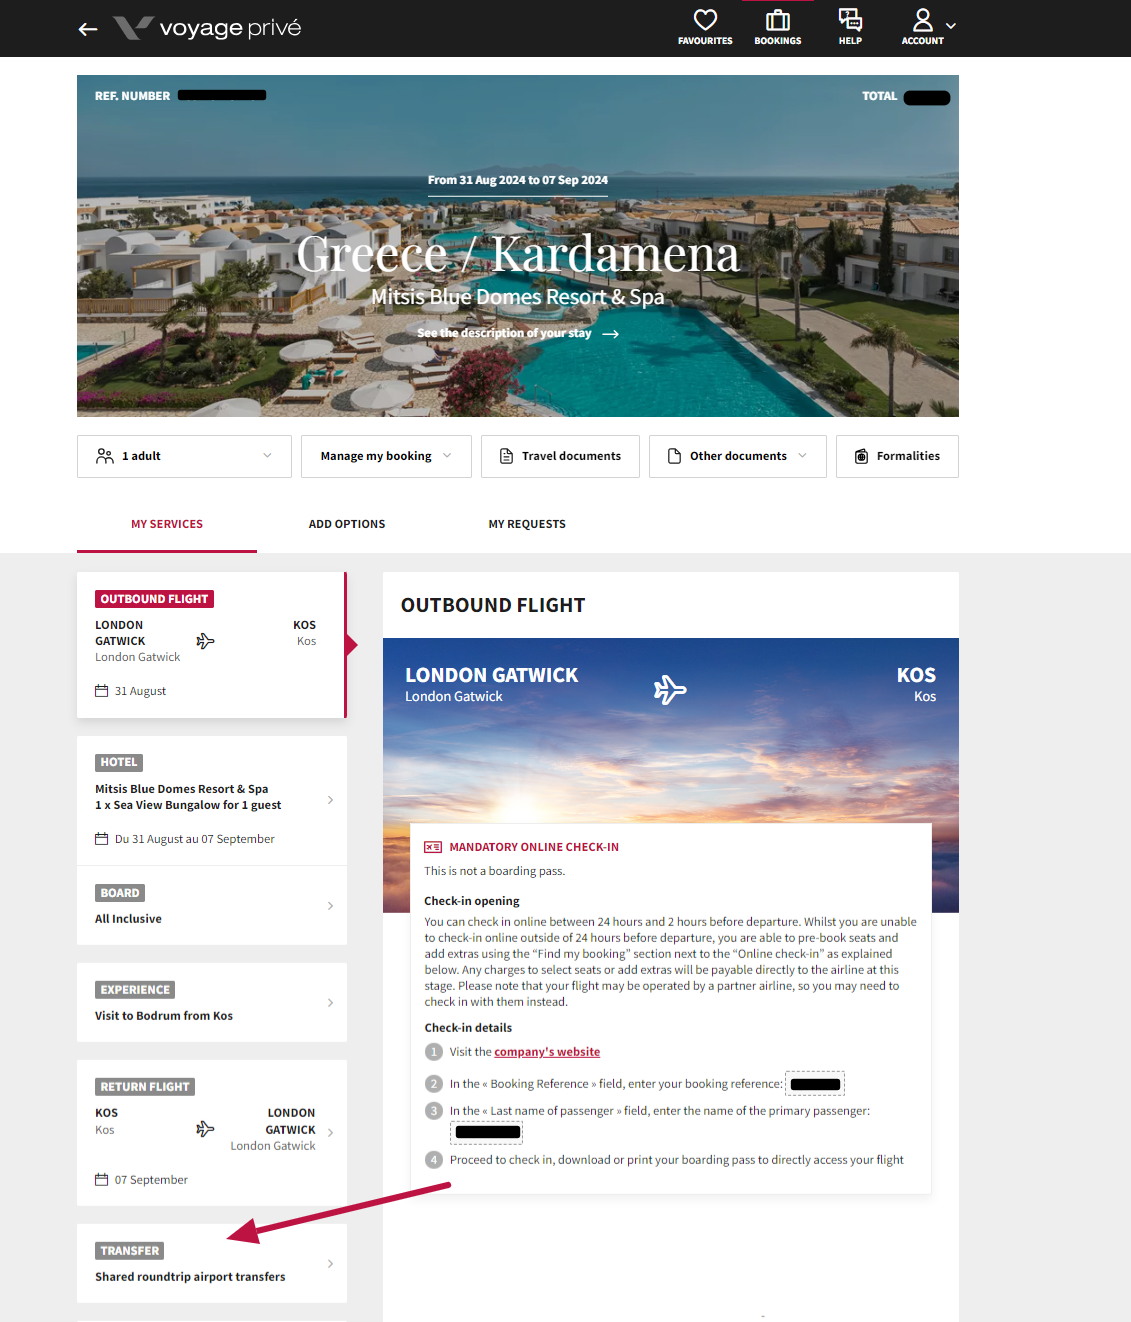Open the company's website link

coord(547,1052)
